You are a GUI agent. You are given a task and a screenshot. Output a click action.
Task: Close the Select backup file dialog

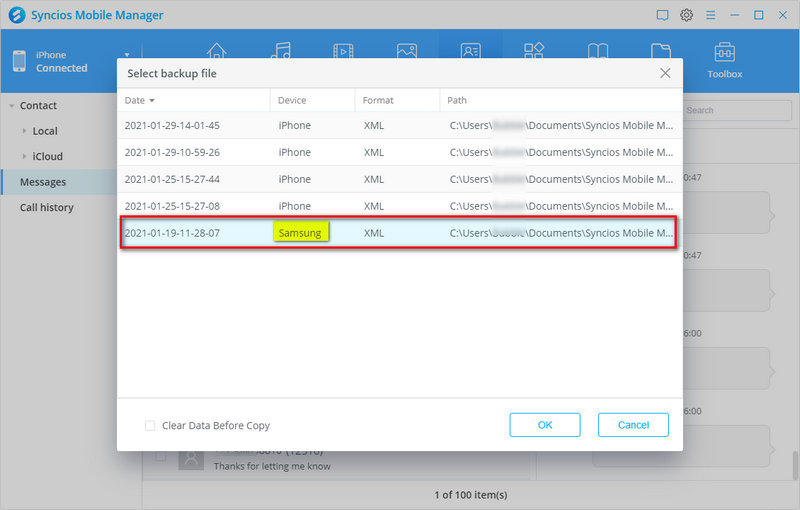coord(665,73)
